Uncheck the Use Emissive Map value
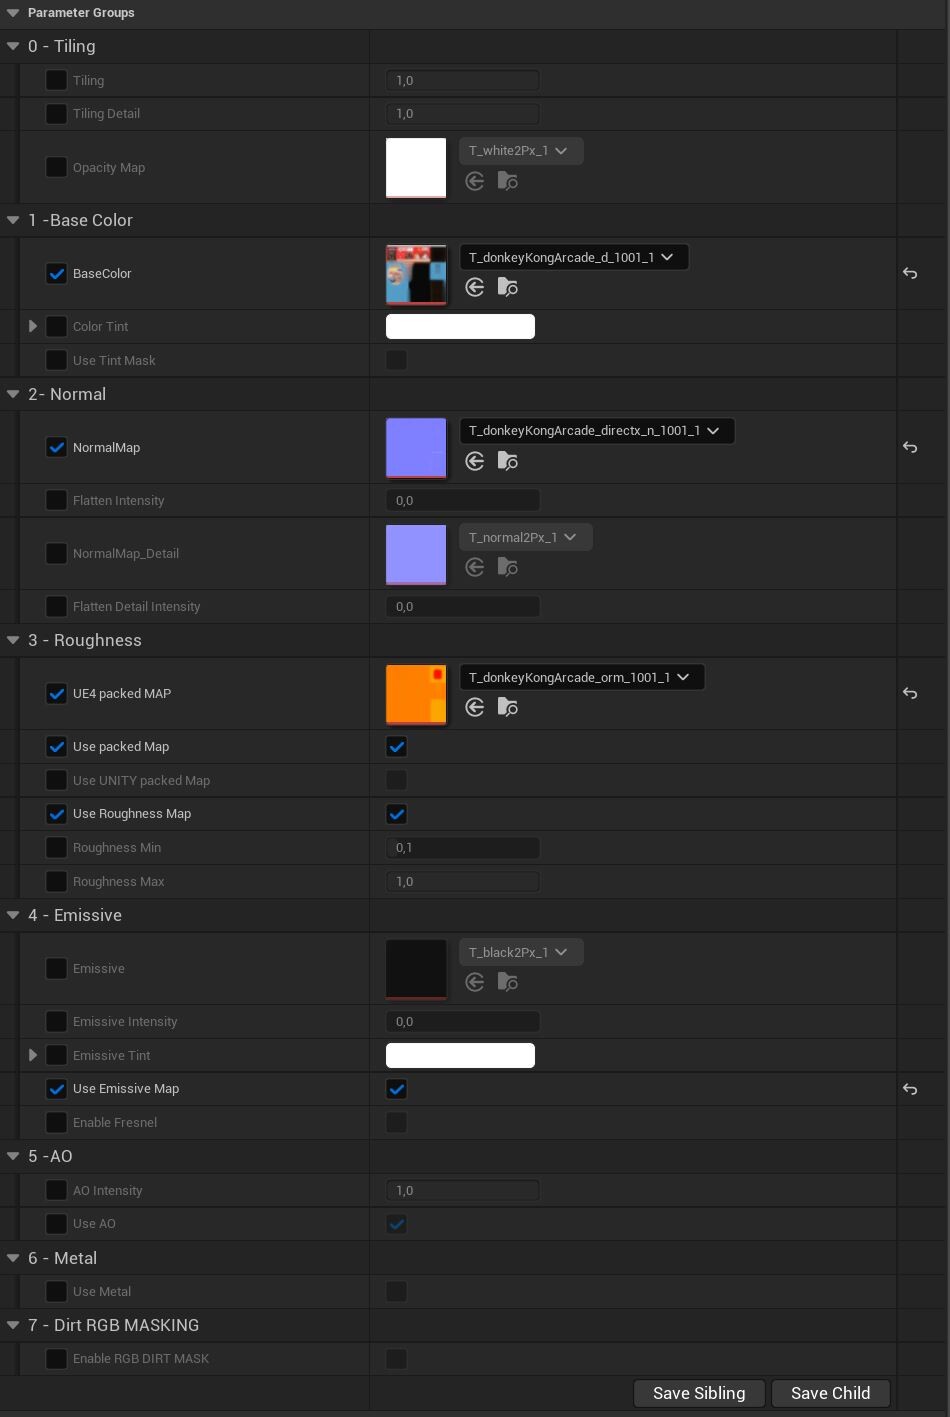 pos(397,1089)
